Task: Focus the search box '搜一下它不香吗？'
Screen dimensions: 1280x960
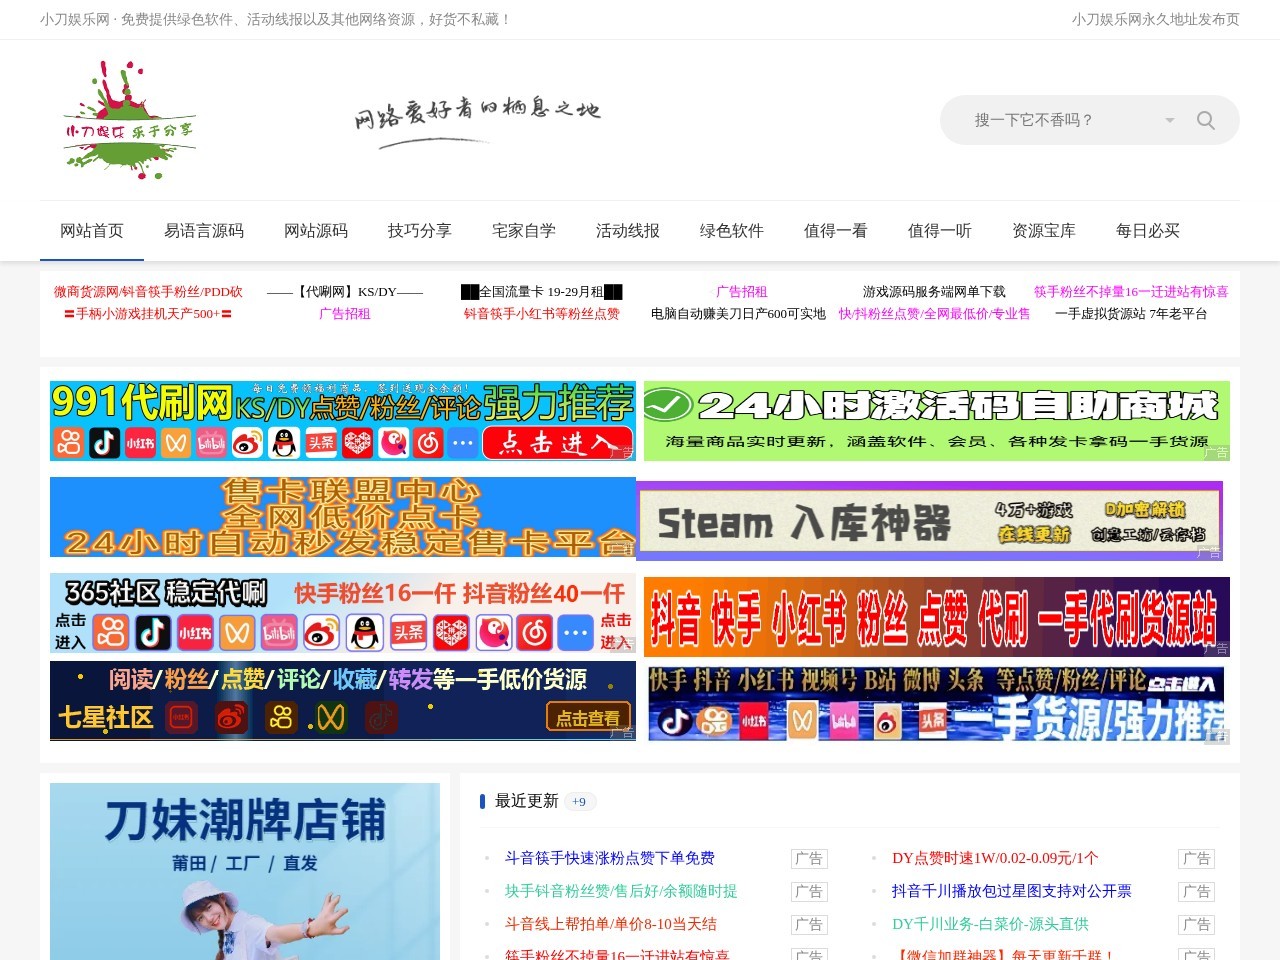Action: pos(1060,120)
